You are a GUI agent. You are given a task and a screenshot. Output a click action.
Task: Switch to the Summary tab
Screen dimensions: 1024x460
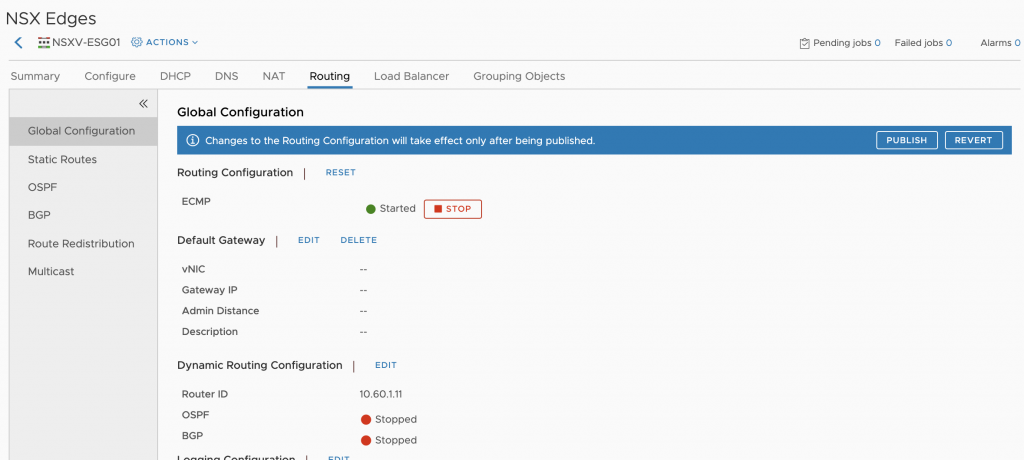click(35, 76)
